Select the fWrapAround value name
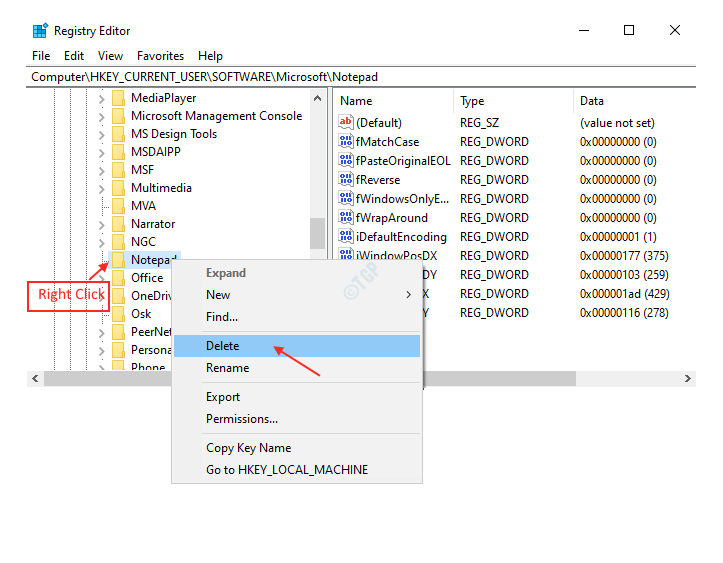The height and width of the screenshot is (563, 723). pyautogui.click(x=391, y=218)
